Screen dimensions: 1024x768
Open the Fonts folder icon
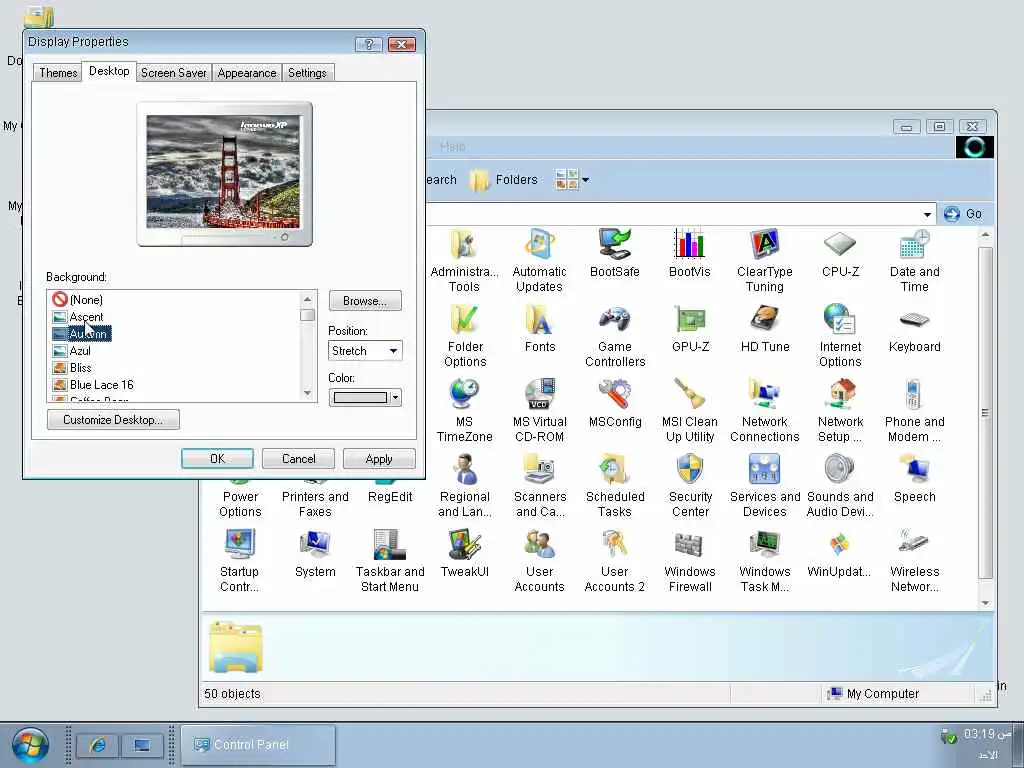point(540,329)
